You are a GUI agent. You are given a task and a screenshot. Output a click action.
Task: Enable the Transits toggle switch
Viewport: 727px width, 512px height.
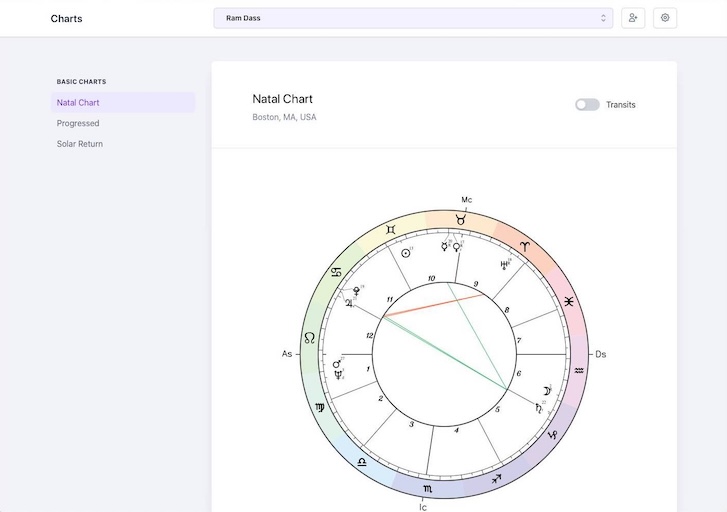point(587,104)
